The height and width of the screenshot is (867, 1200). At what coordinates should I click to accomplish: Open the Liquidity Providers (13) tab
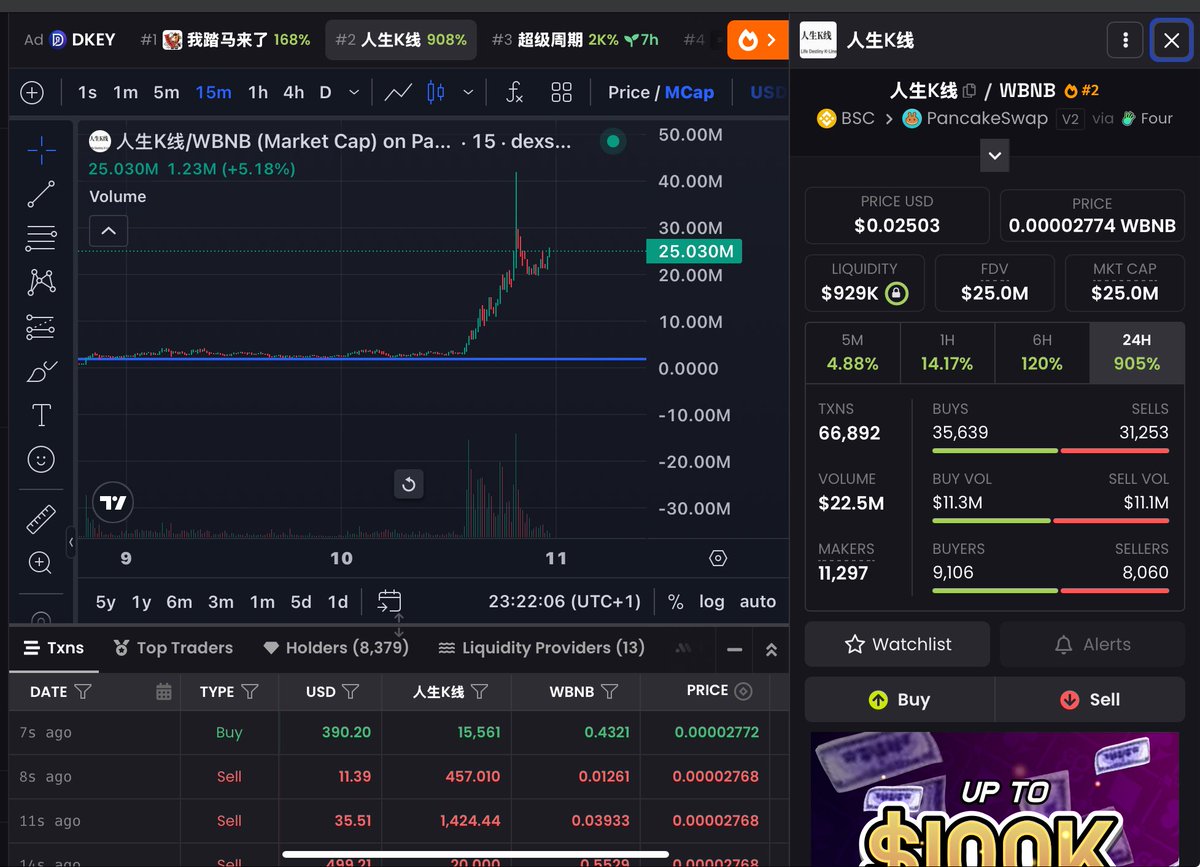[541, 648]
